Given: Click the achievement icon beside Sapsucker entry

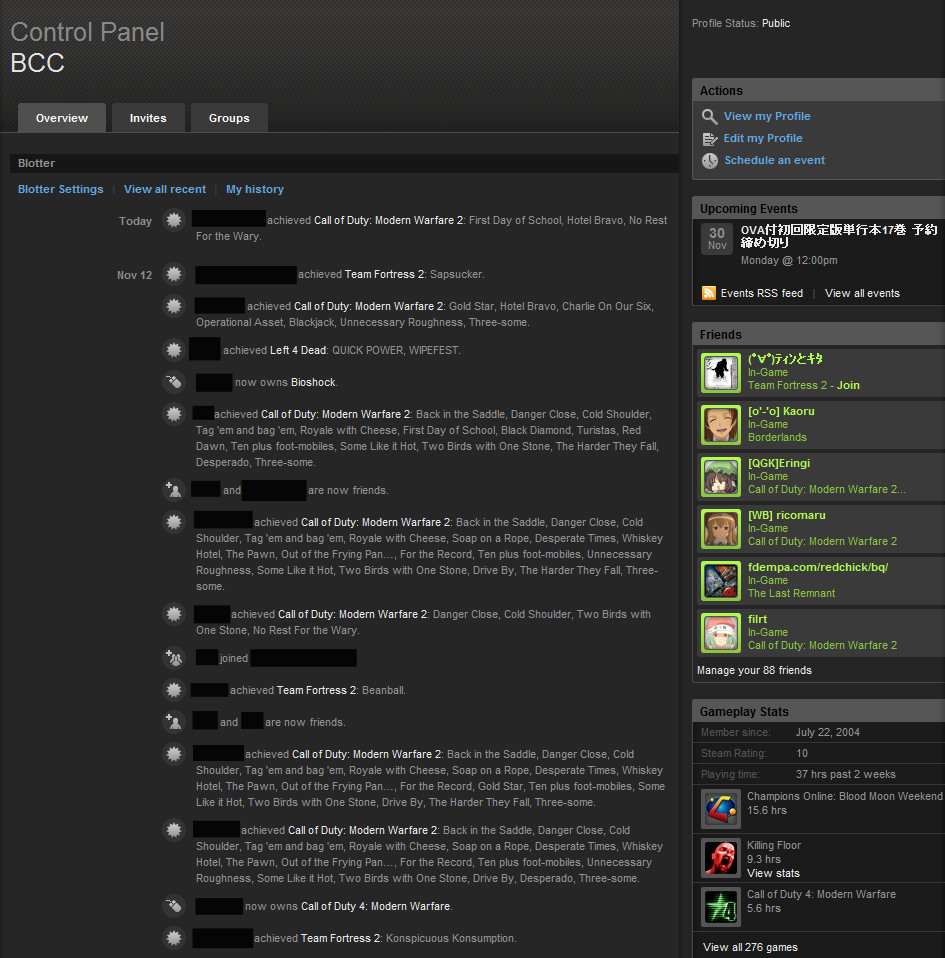Looking at the screenshot, I should click(174, 274).
